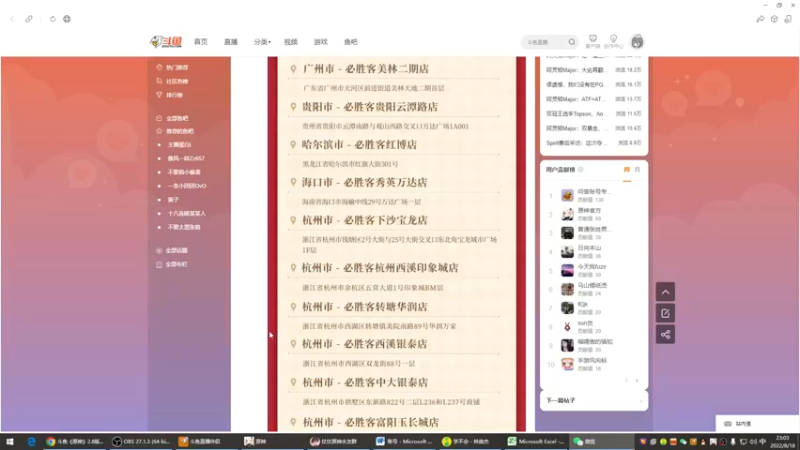Go back using the browser back arrow

pyautogui.click(x=12, y=19)
